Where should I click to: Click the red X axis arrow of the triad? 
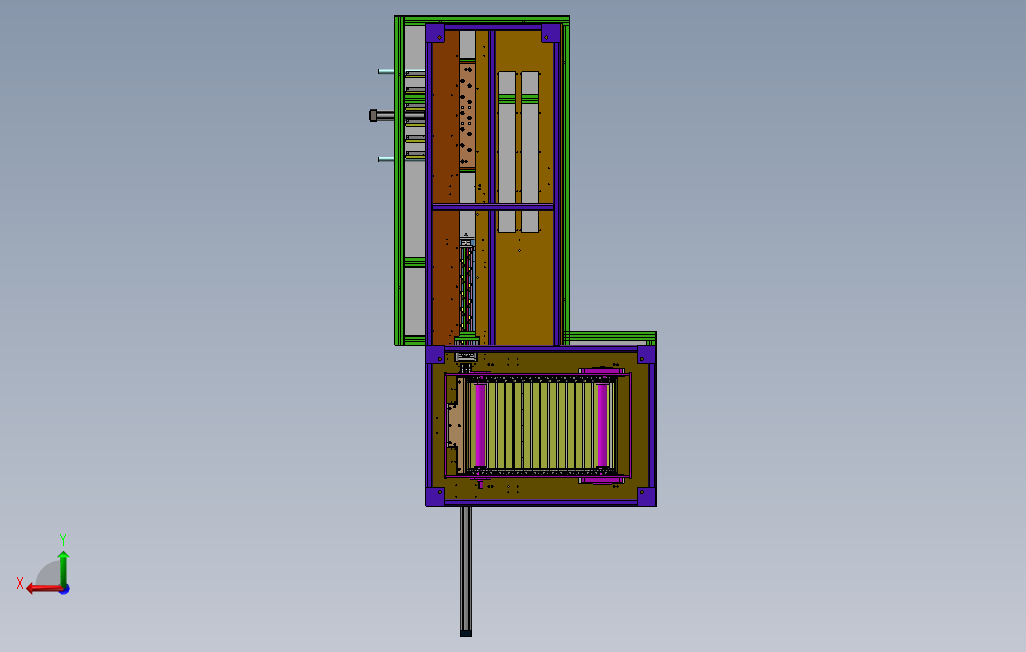pos(44,589)
